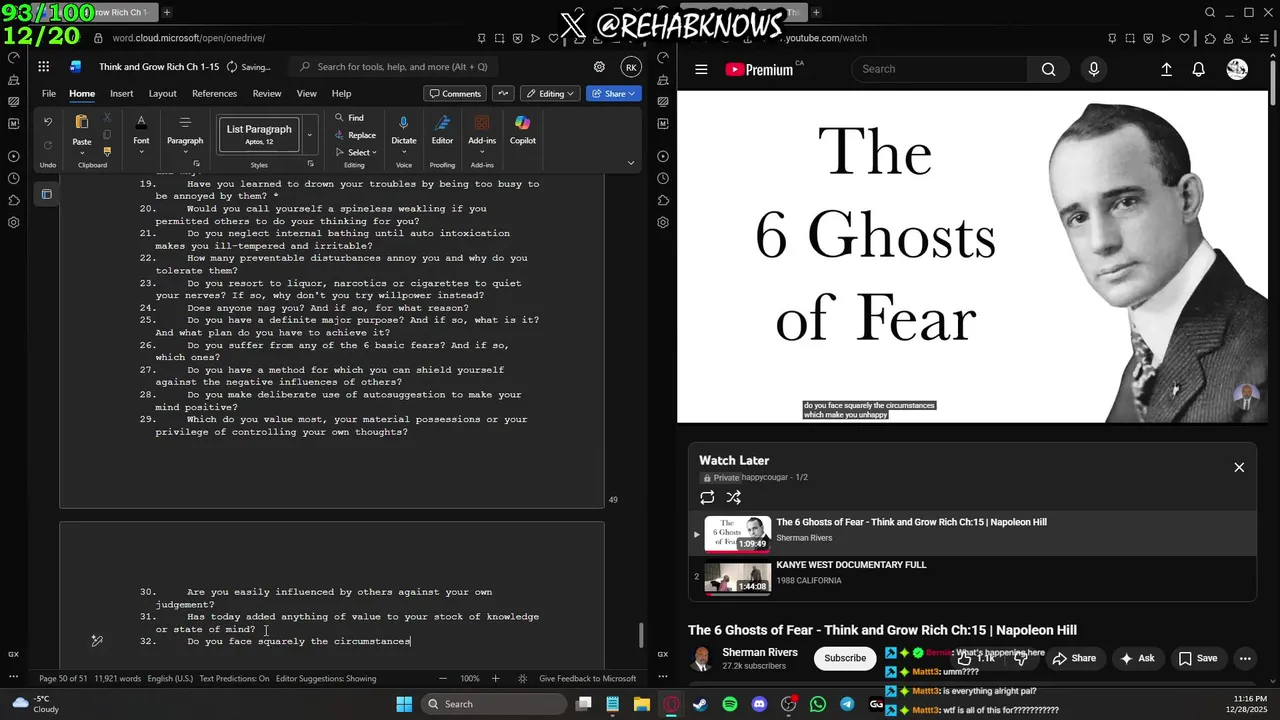
Task: Open the RK account profile circle
Action: 630,67
